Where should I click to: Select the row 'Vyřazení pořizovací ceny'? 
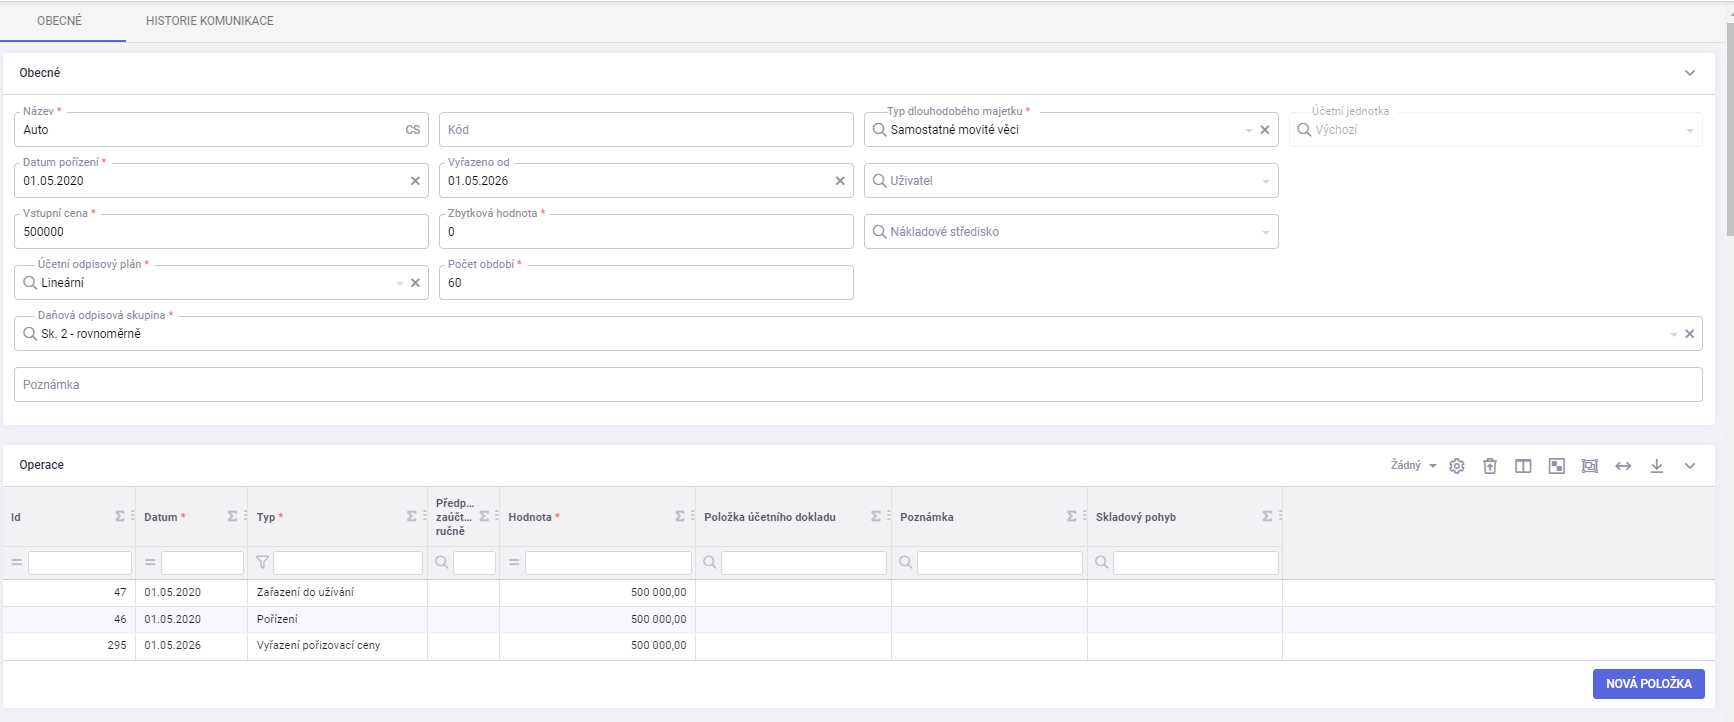(x=858, y=646)
